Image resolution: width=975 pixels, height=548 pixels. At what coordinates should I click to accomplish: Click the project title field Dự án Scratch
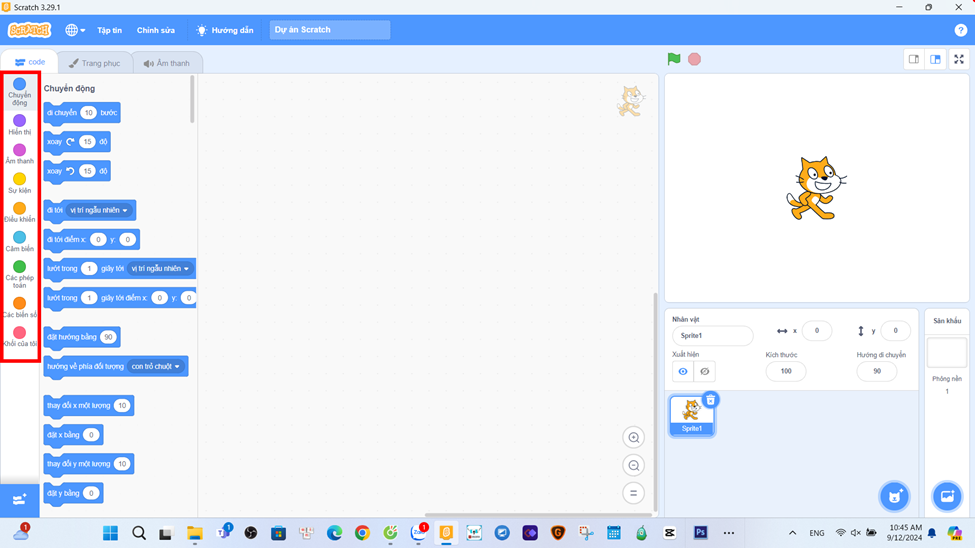click(x=330, y=30)
